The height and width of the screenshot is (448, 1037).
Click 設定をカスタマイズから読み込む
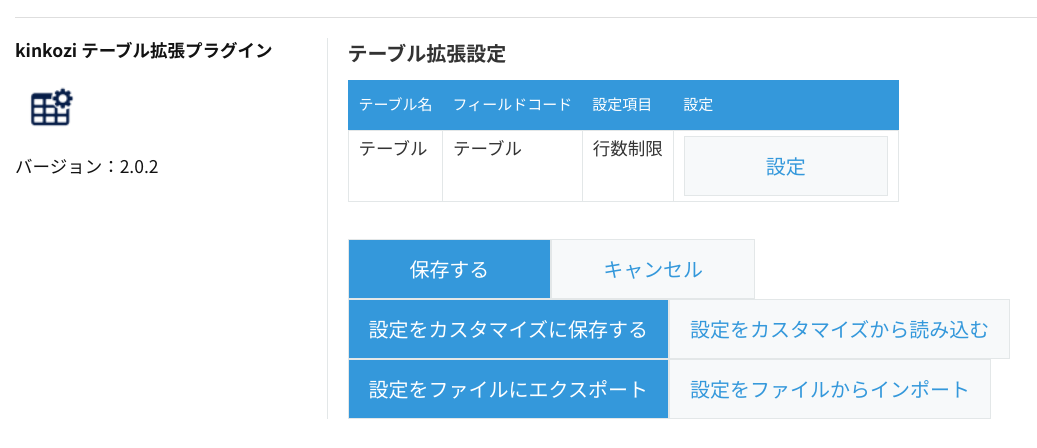839,330
